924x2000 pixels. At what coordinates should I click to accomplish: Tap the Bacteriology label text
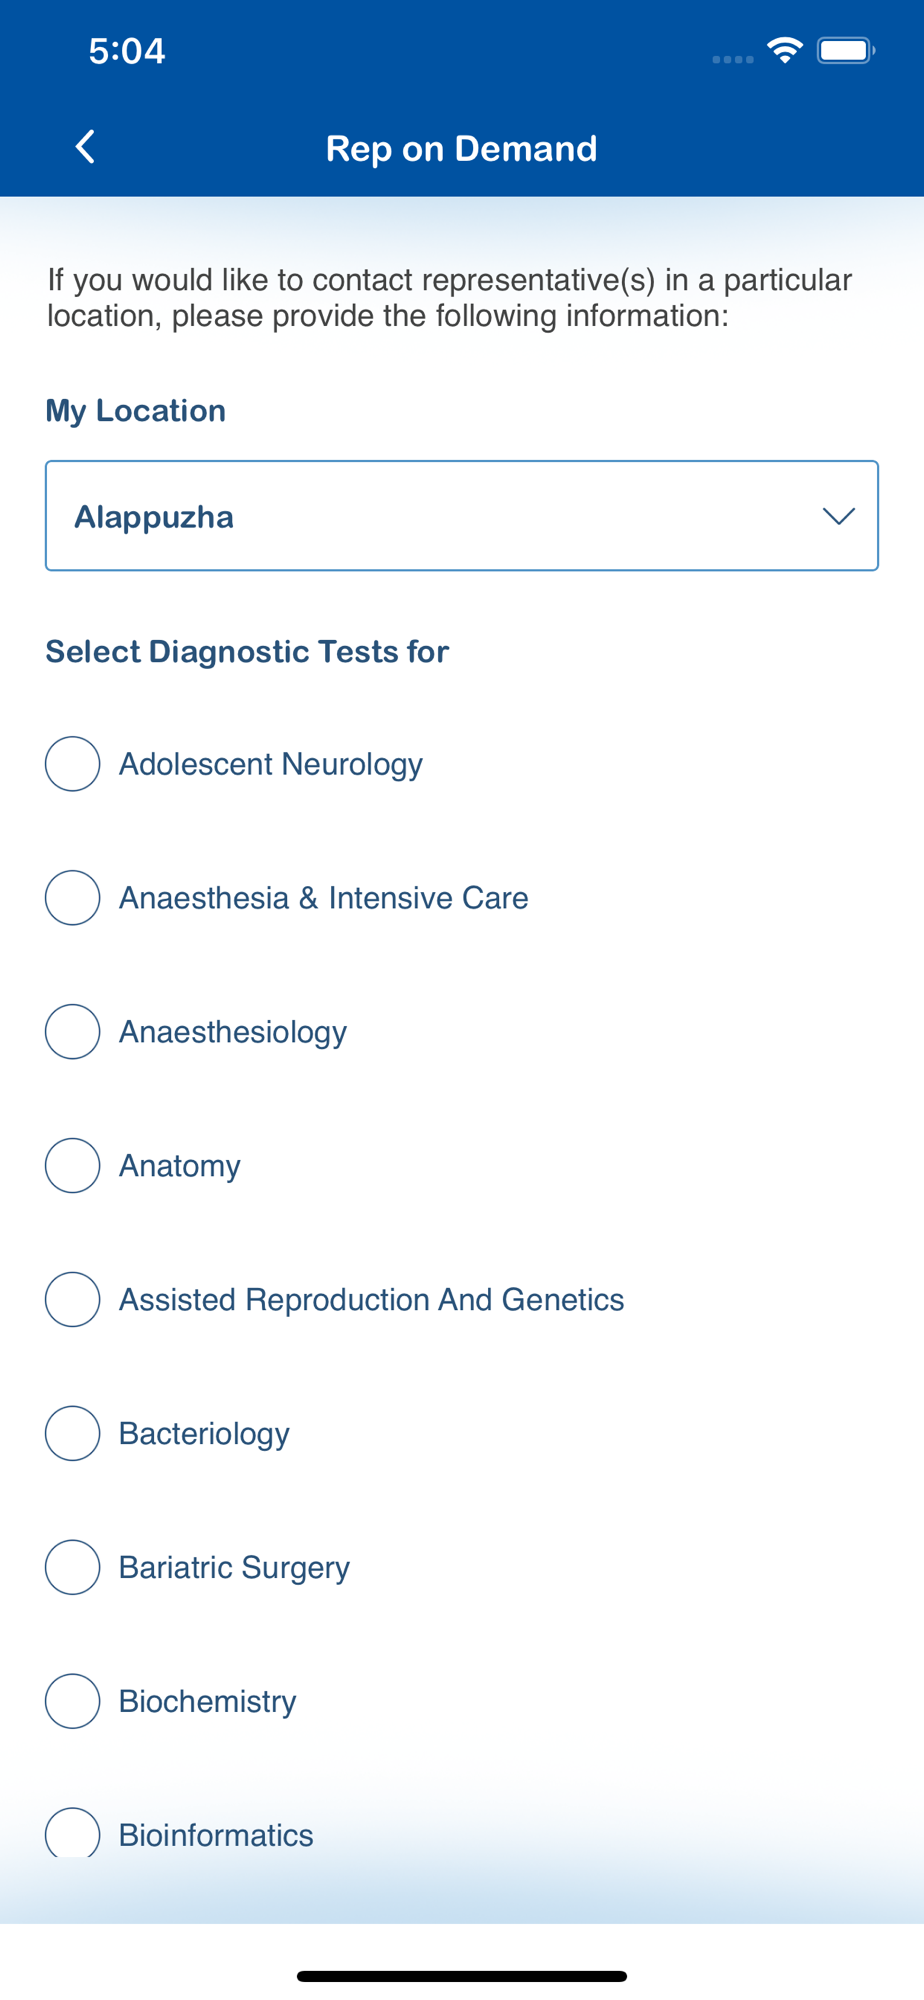204,1434
